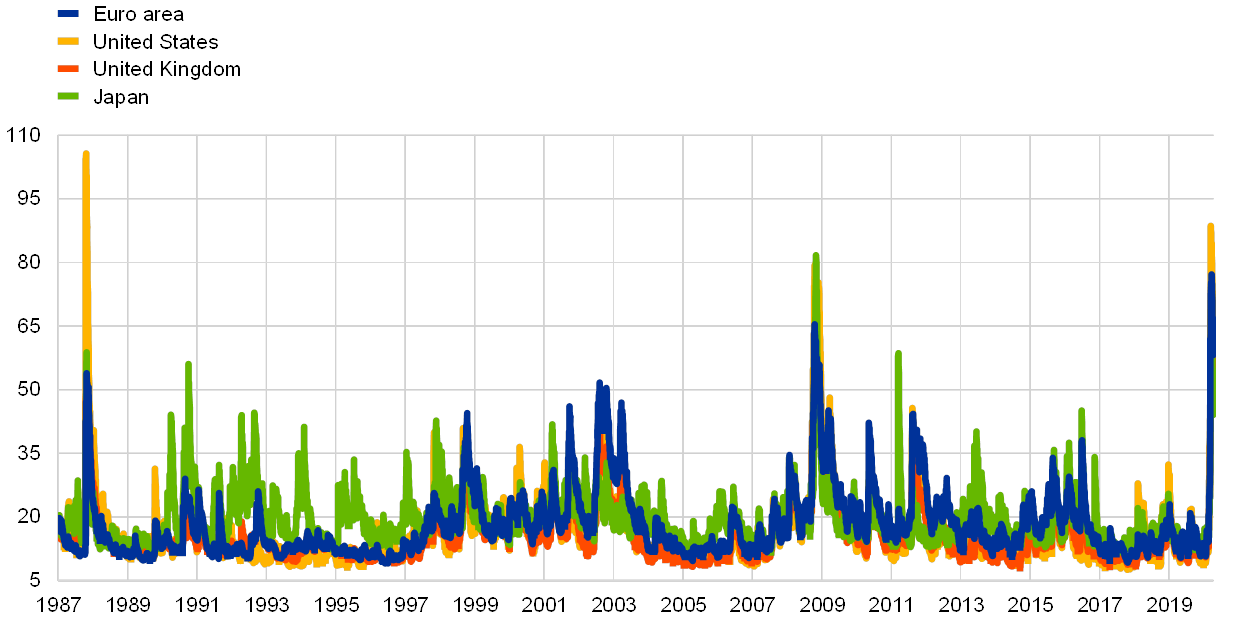This screenshot has height=626, width=1240.
Task: Toggle the Japan series legend label
Action: coord(120,97)
